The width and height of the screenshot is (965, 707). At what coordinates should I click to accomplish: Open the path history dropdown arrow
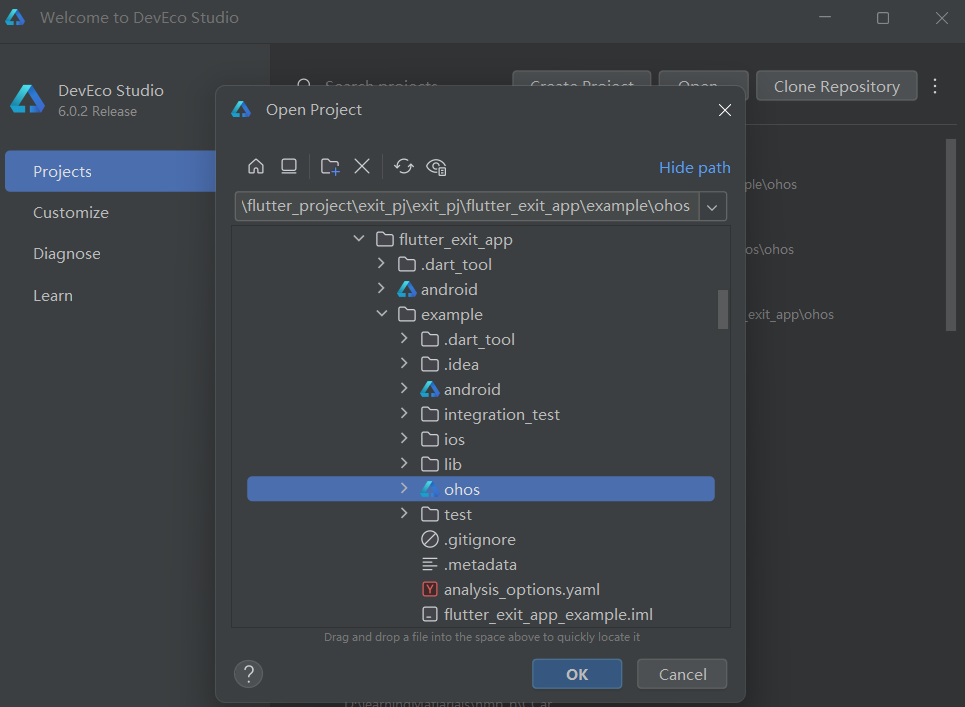712,207
